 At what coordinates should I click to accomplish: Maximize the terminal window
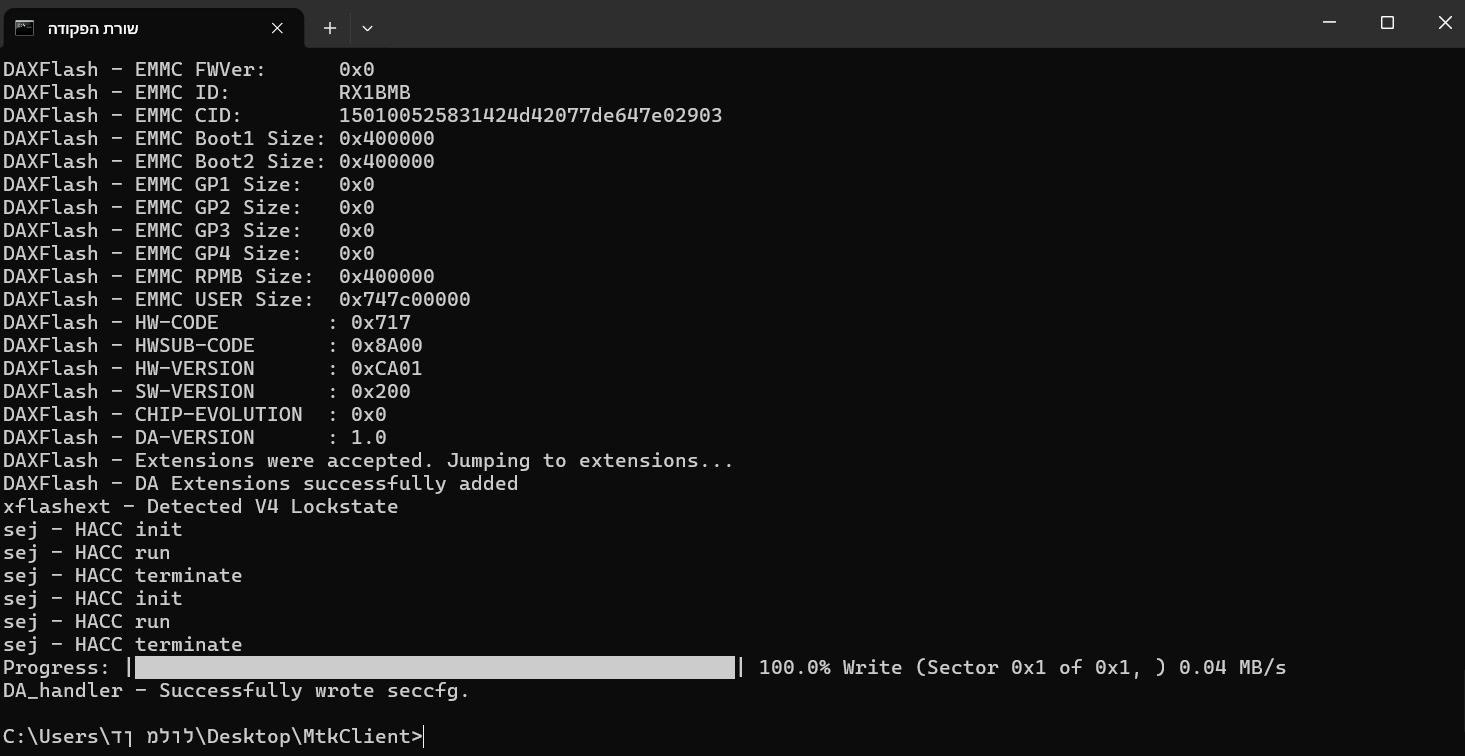tap(1387, 22)
